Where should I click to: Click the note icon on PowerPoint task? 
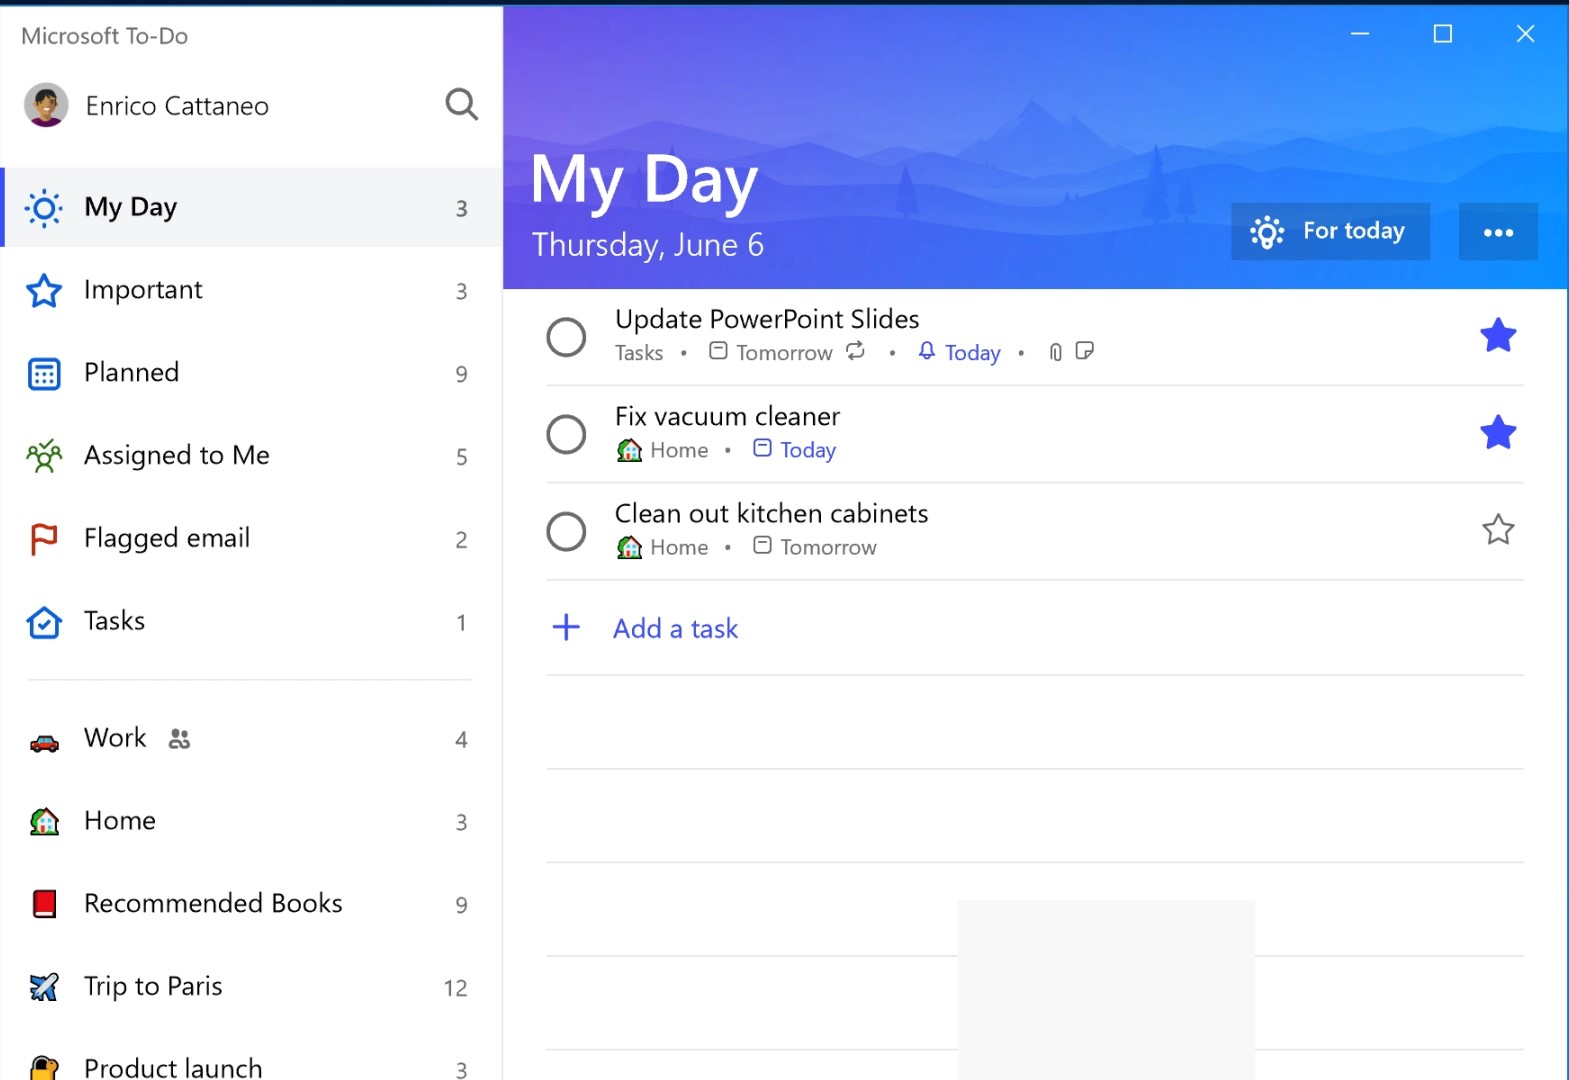tap(1084, 351)
